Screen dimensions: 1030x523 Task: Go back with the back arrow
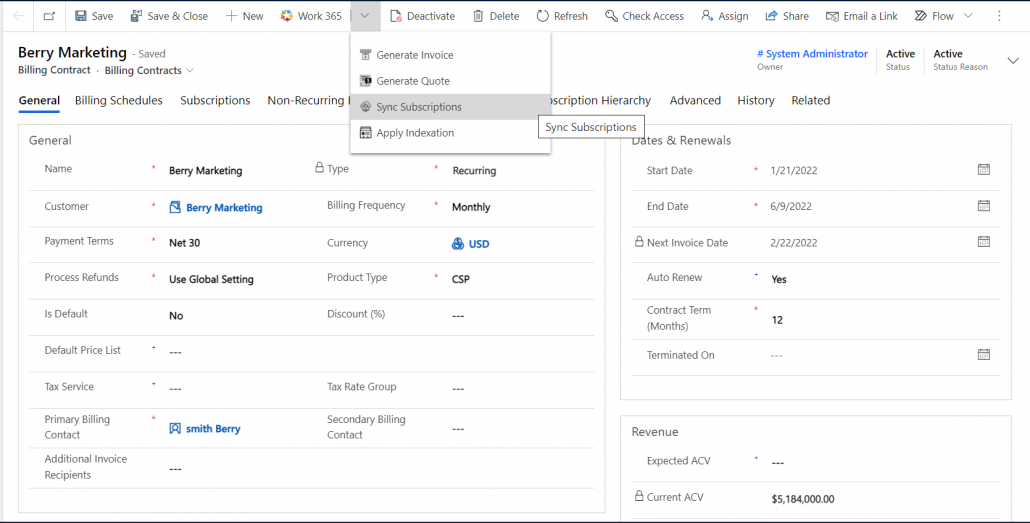coord(18,16)
